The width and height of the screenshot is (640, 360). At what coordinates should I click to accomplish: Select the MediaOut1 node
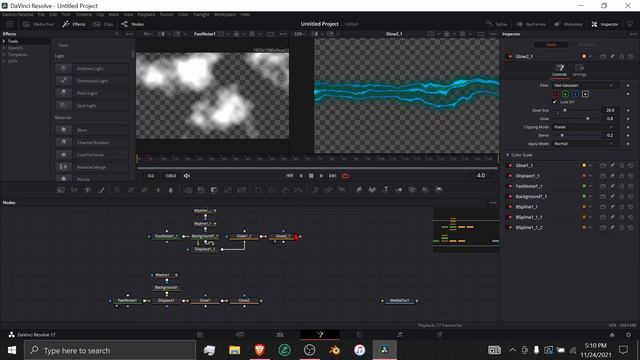(399, 301)
